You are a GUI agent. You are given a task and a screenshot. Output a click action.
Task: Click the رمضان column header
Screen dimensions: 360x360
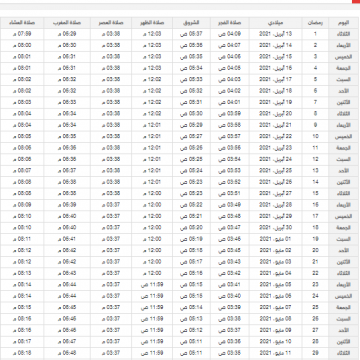[x=315, y=23]
